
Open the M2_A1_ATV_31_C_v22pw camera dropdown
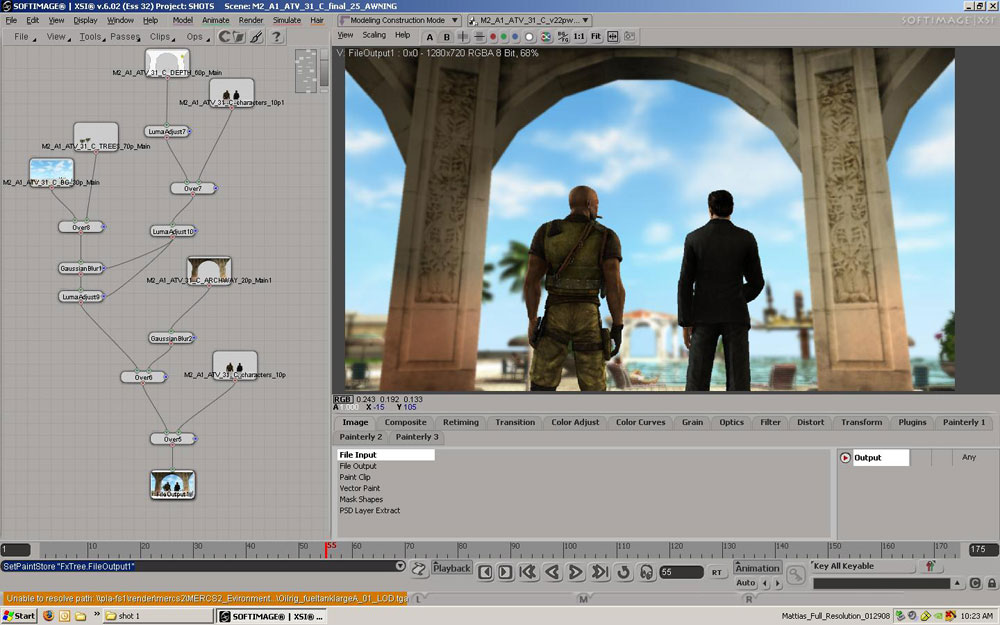(x=529, y=20)
